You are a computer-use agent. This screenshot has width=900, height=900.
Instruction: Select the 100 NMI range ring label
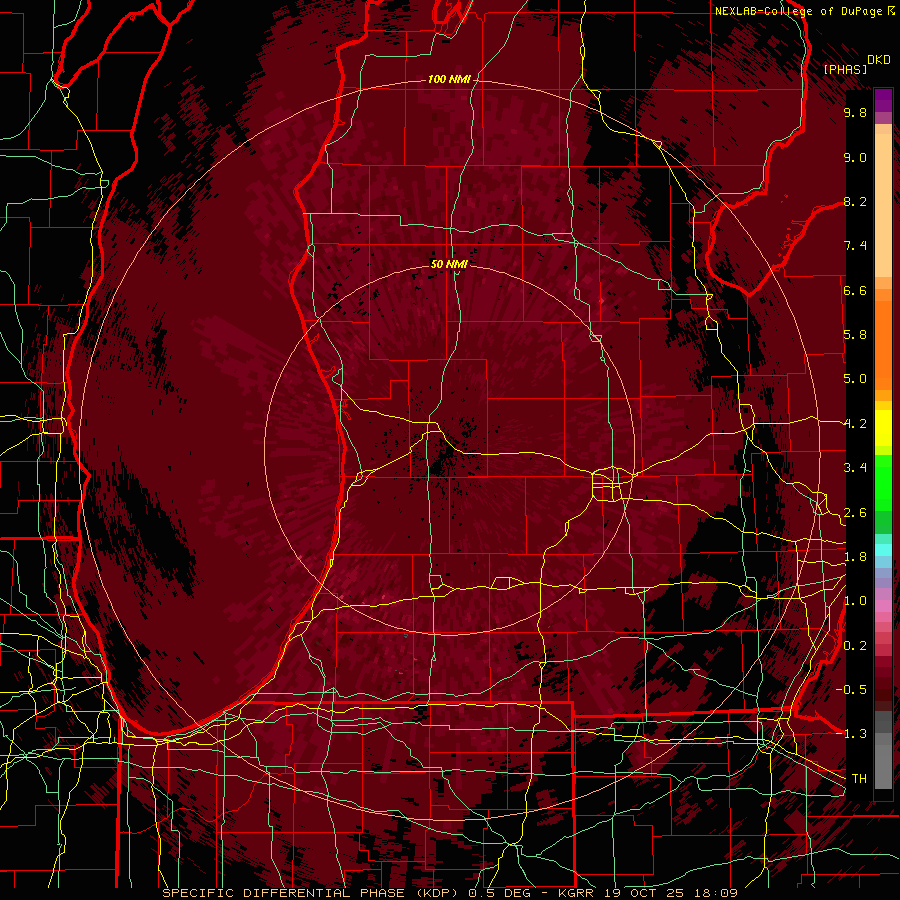449,79
